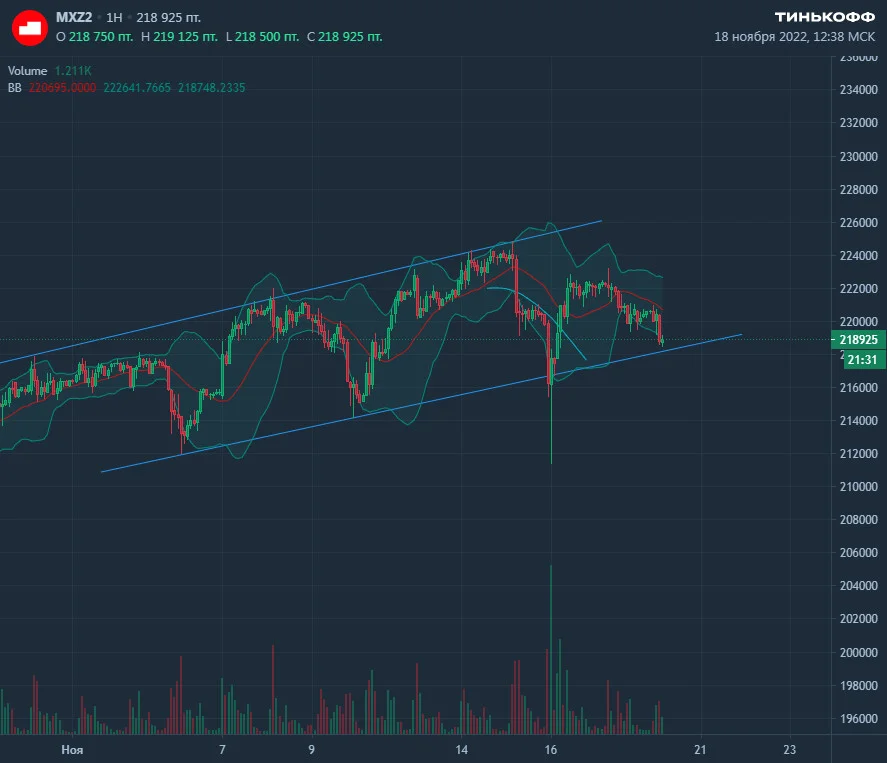
Task: Click the BB upper value 222641.7665
Action: click(137, 88)
